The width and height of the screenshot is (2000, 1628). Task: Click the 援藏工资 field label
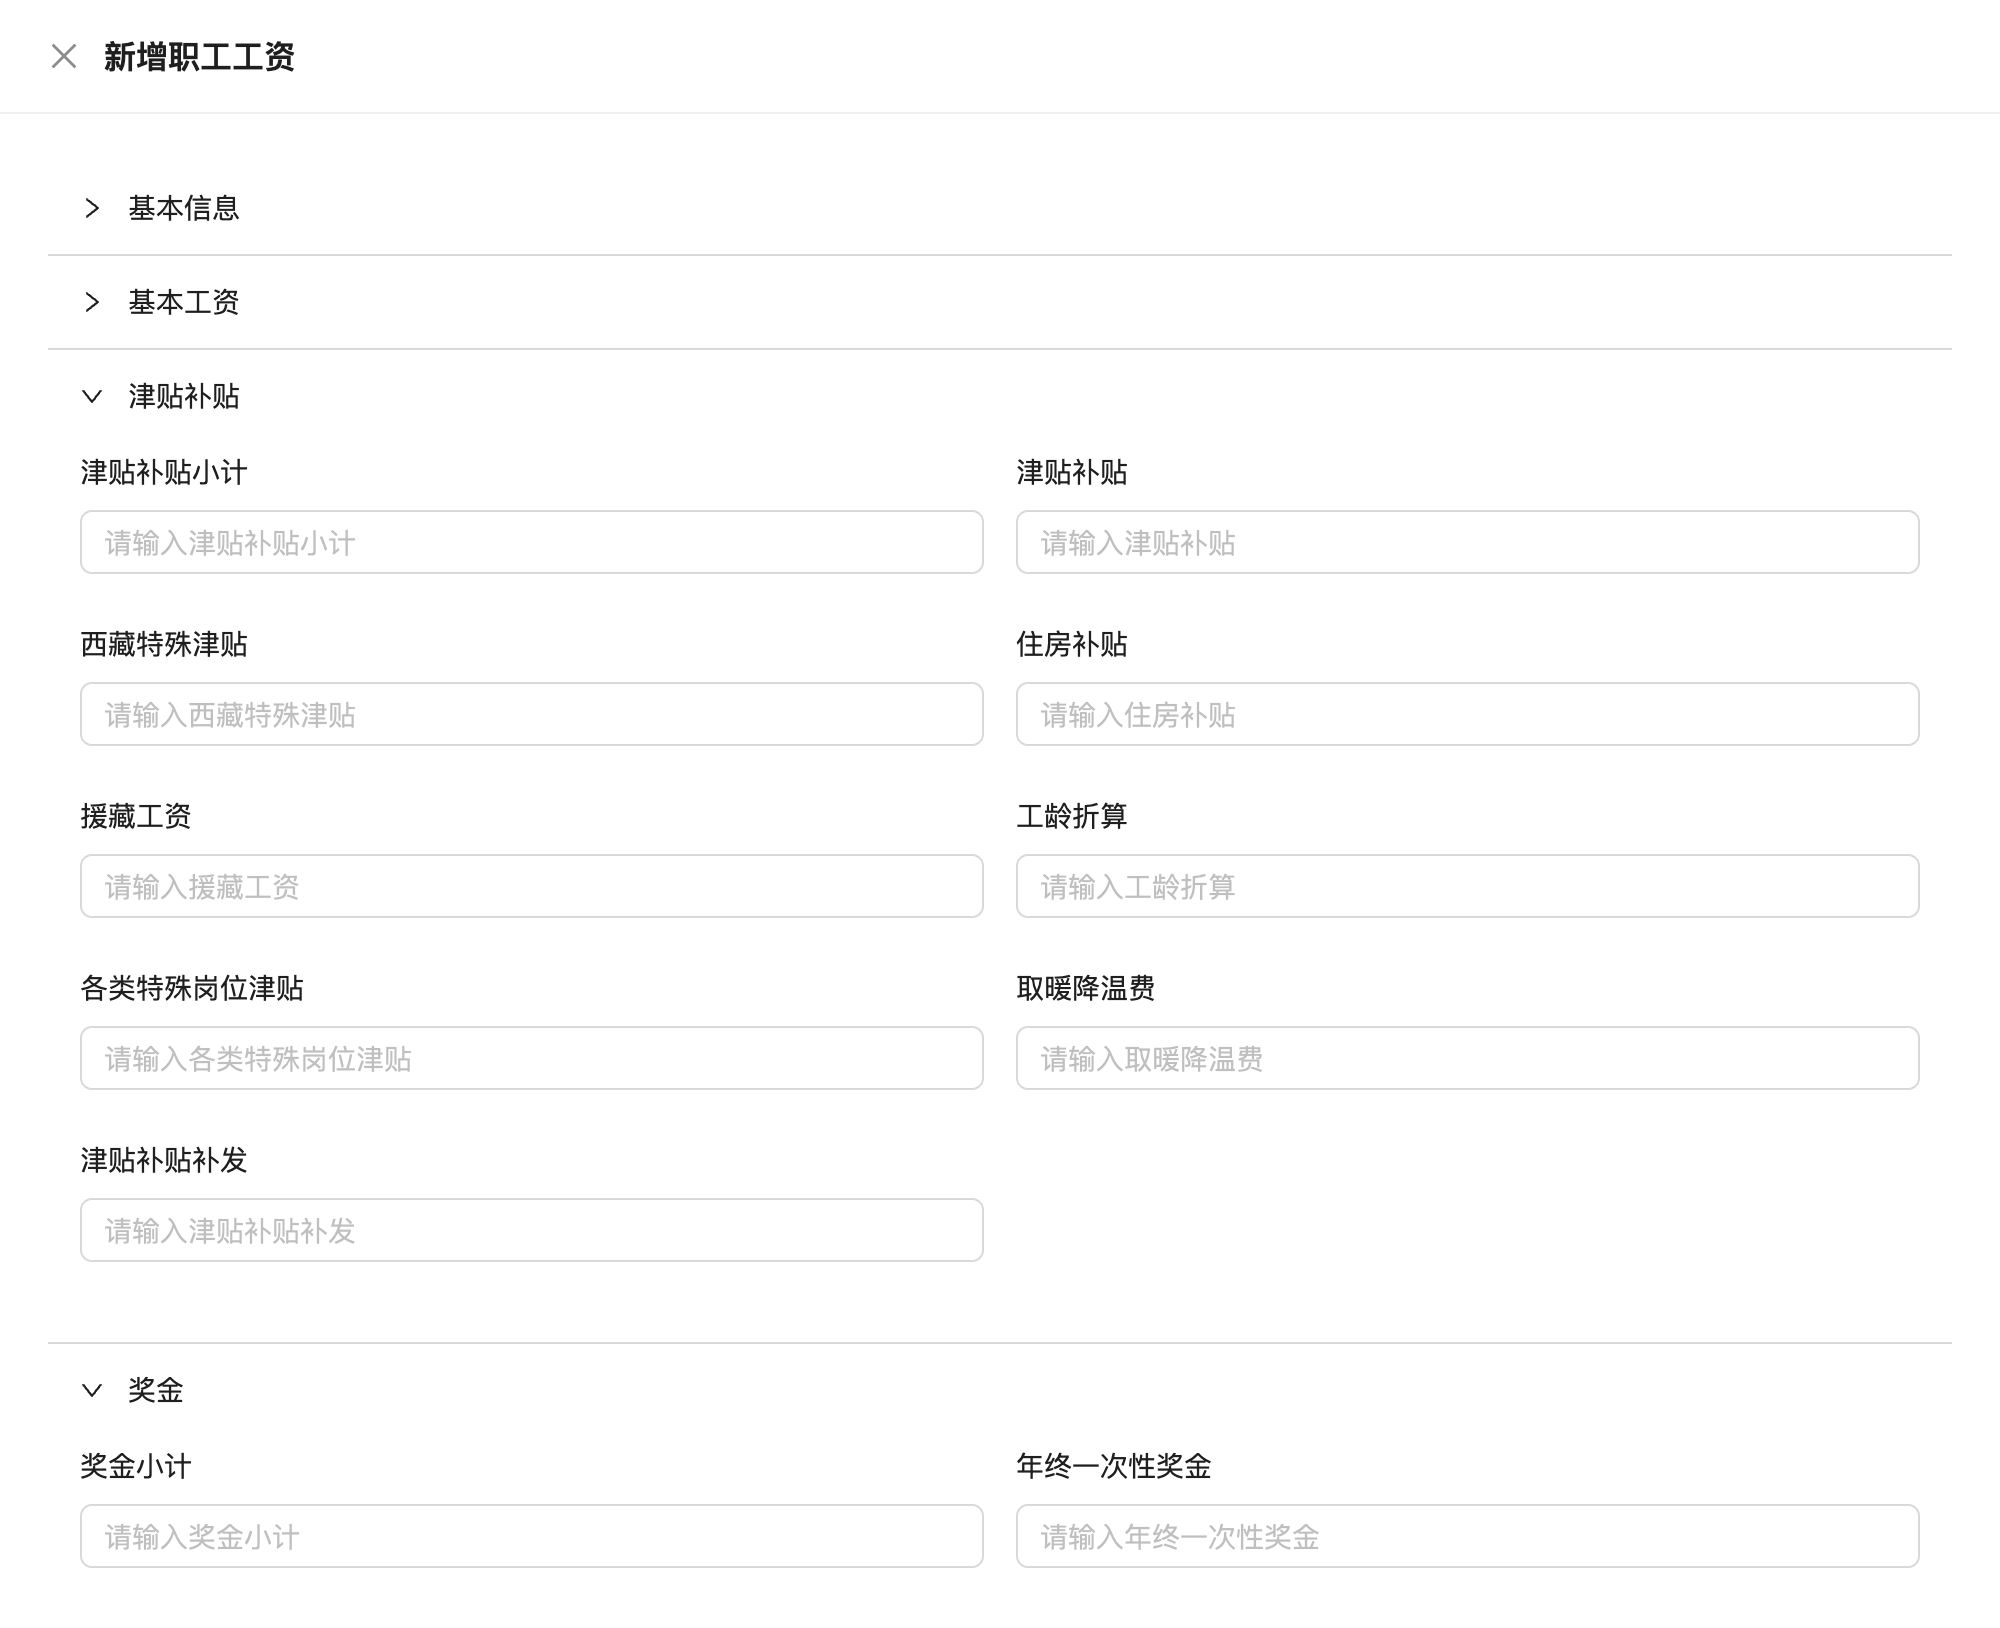pos(136,816)
